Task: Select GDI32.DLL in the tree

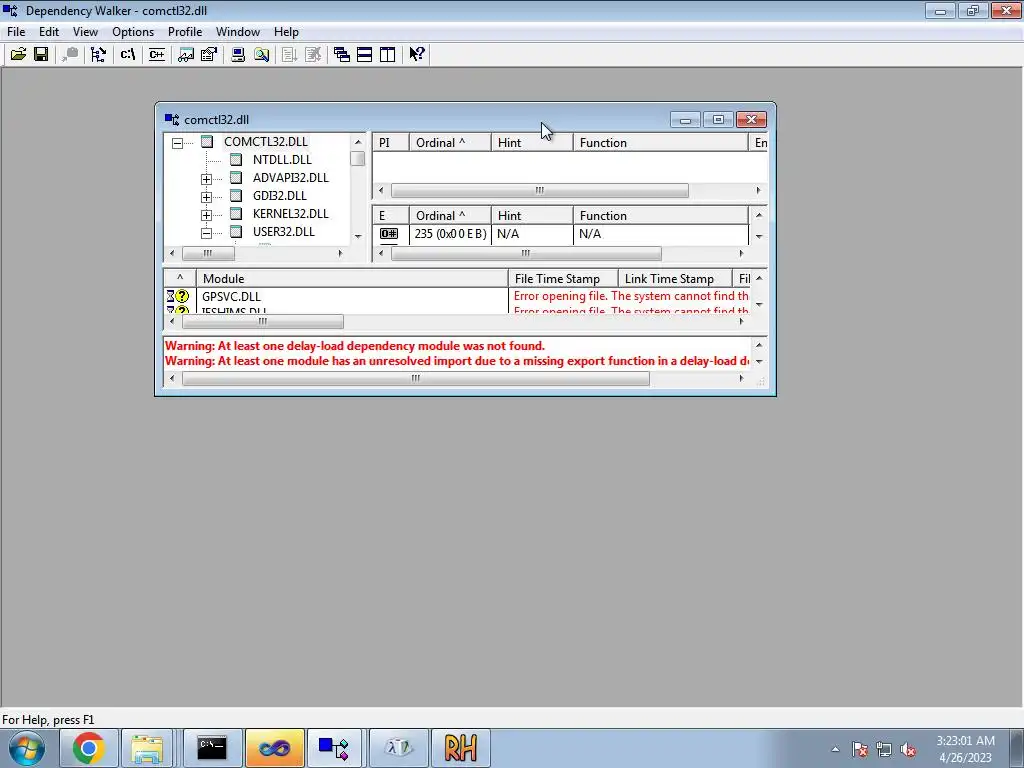Action: point(280,195)
